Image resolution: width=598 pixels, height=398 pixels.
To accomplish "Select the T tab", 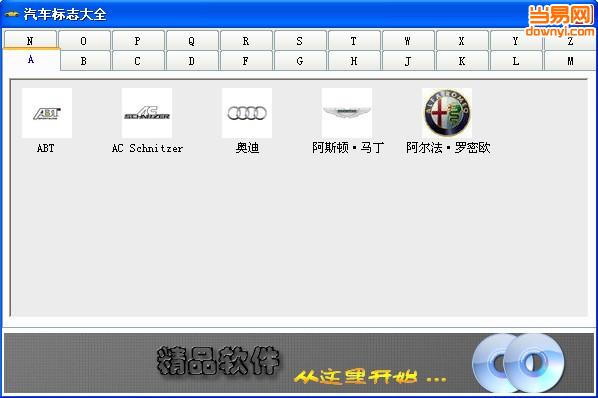I will tap(354, 40).
